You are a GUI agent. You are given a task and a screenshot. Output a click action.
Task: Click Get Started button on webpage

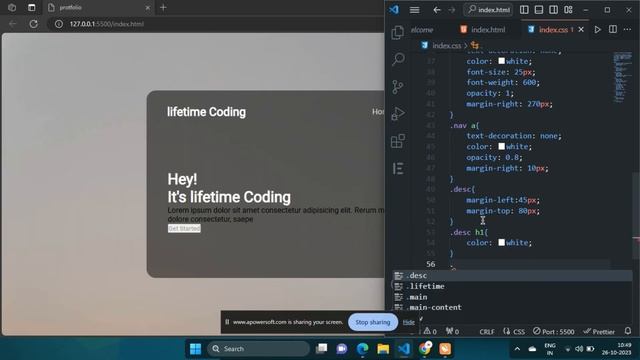click(184, 228)
